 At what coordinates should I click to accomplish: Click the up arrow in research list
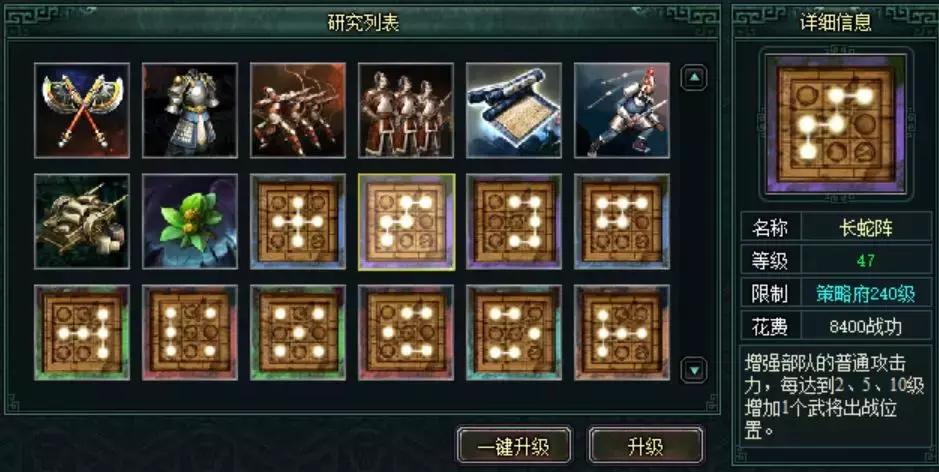tap(694, 77)
